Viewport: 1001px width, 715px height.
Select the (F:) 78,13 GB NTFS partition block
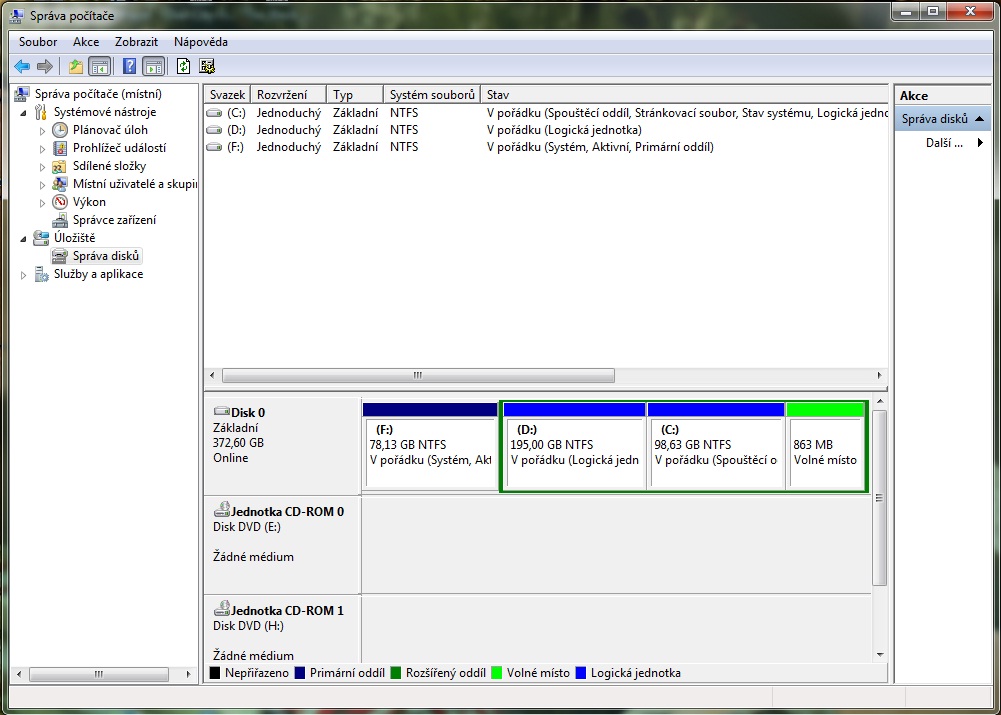coord(430,446)
